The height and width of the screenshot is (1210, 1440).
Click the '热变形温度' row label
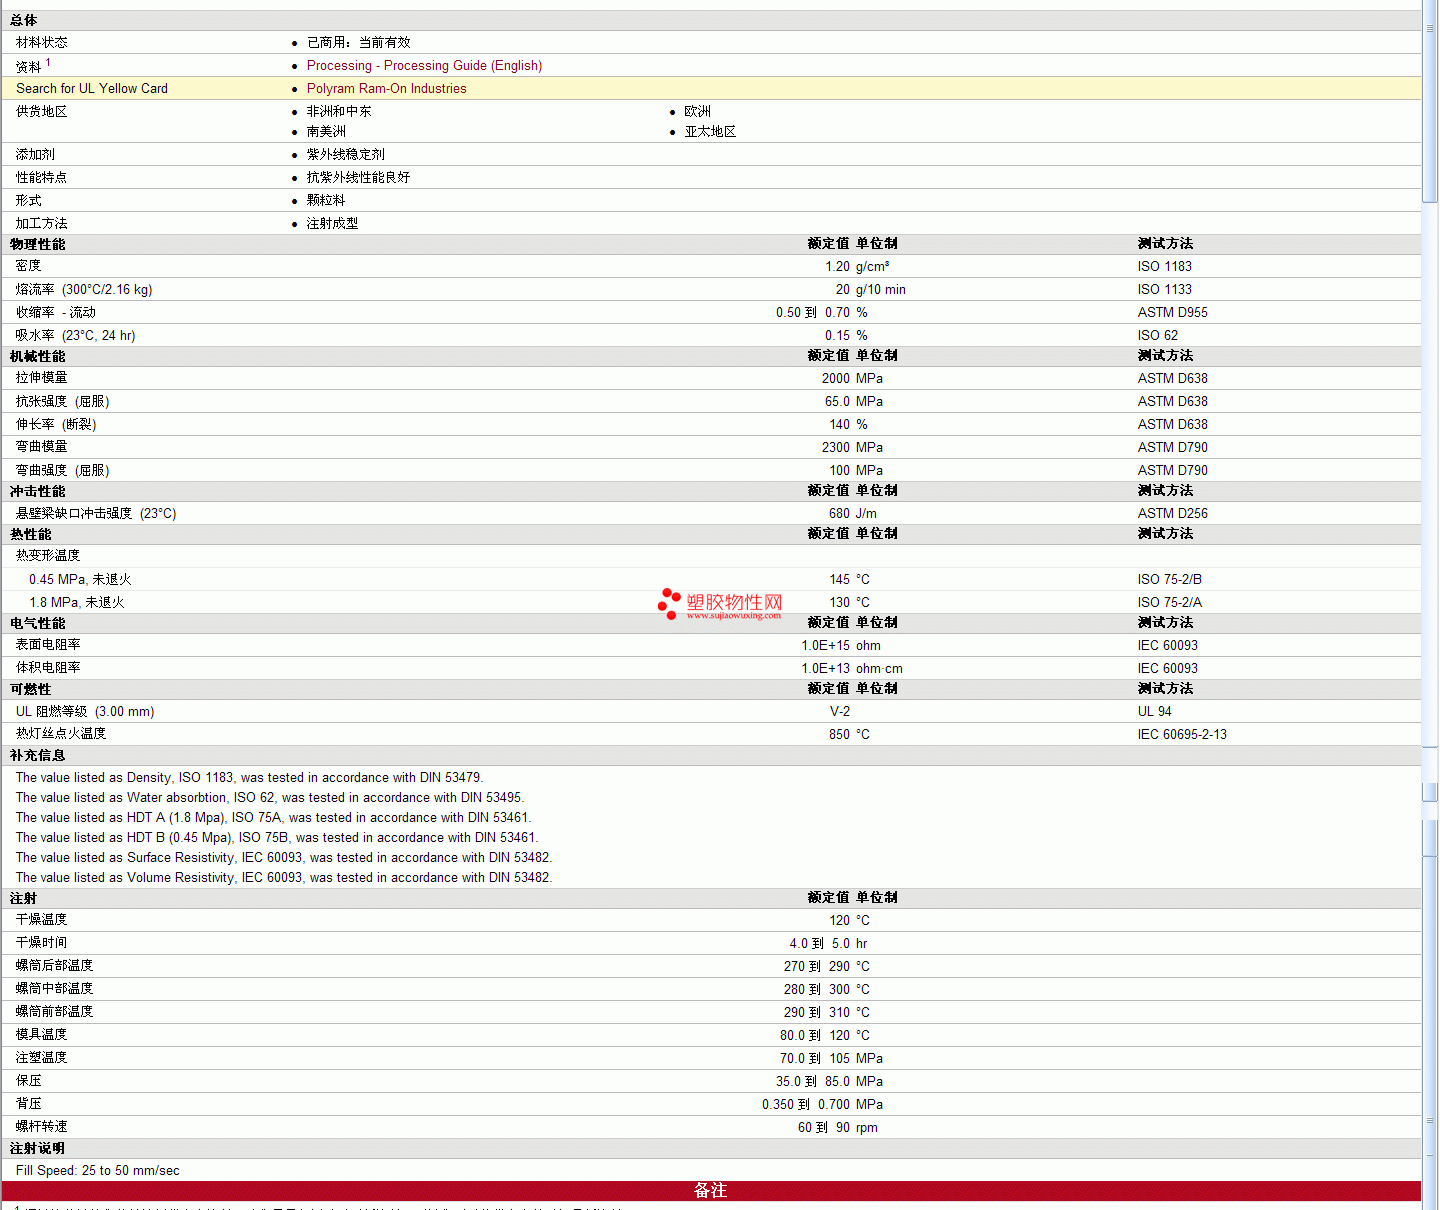click(x=48, y=555)
